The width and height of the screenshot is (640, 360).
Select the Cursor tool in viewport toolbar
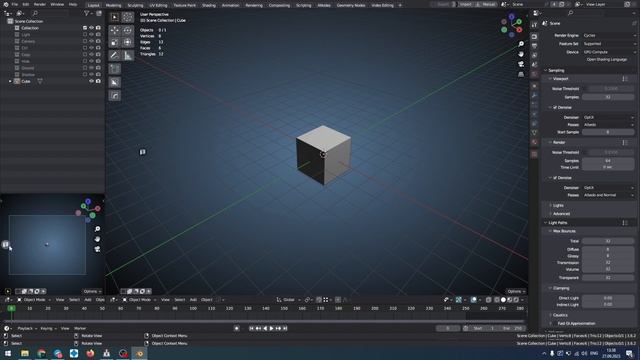[x=128, y=17]
